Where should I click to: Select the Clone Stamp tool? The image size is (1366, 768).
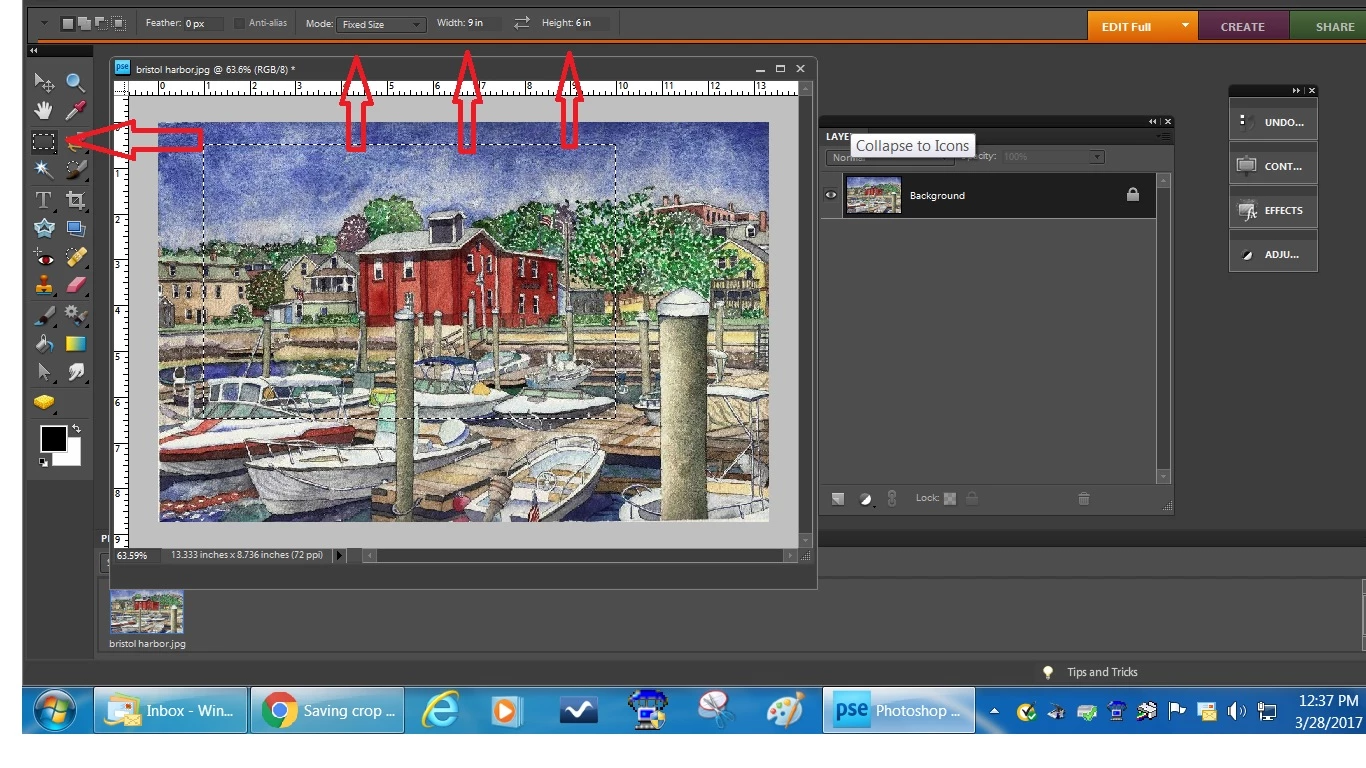44,286
